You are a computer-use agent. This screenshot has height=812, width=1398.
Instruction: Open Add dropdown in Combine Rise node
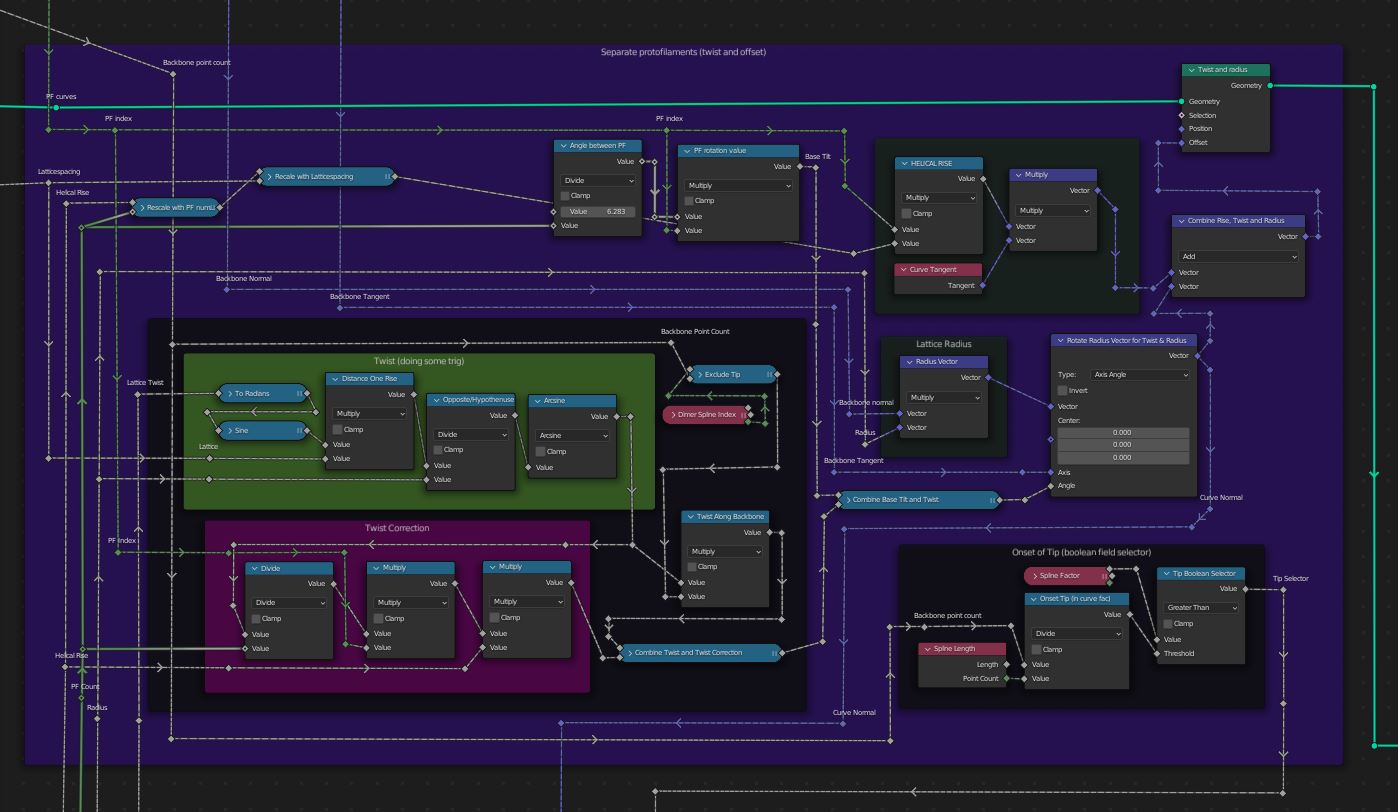pos(1238,256)
